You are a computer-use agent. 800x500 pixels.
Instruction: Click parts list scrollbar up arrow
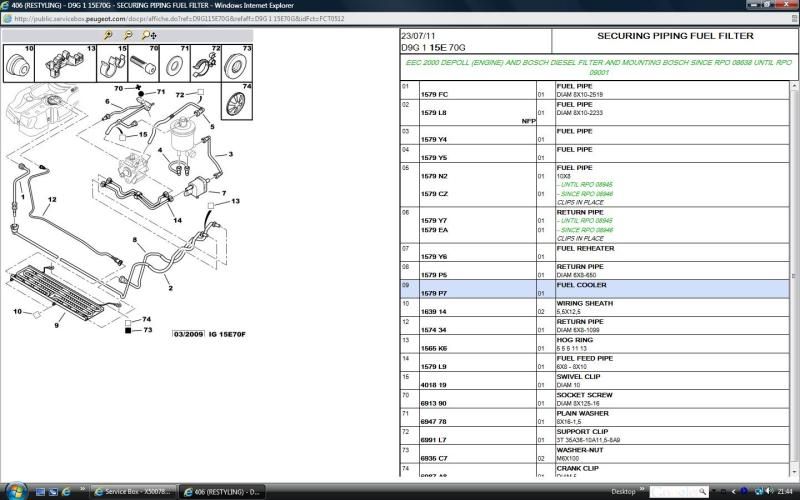(x=794, y=86)
